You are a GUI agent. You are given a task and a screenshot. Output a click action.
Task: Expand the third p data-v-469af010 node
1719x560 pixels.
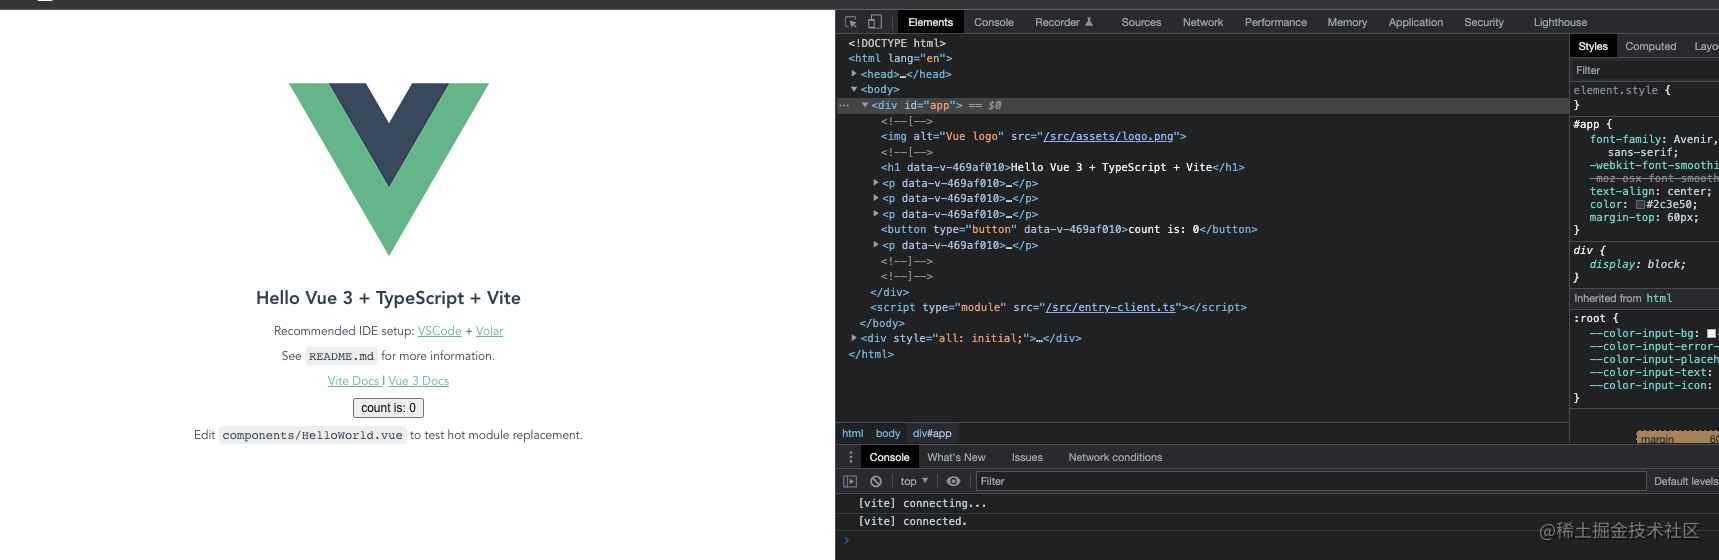876,214
